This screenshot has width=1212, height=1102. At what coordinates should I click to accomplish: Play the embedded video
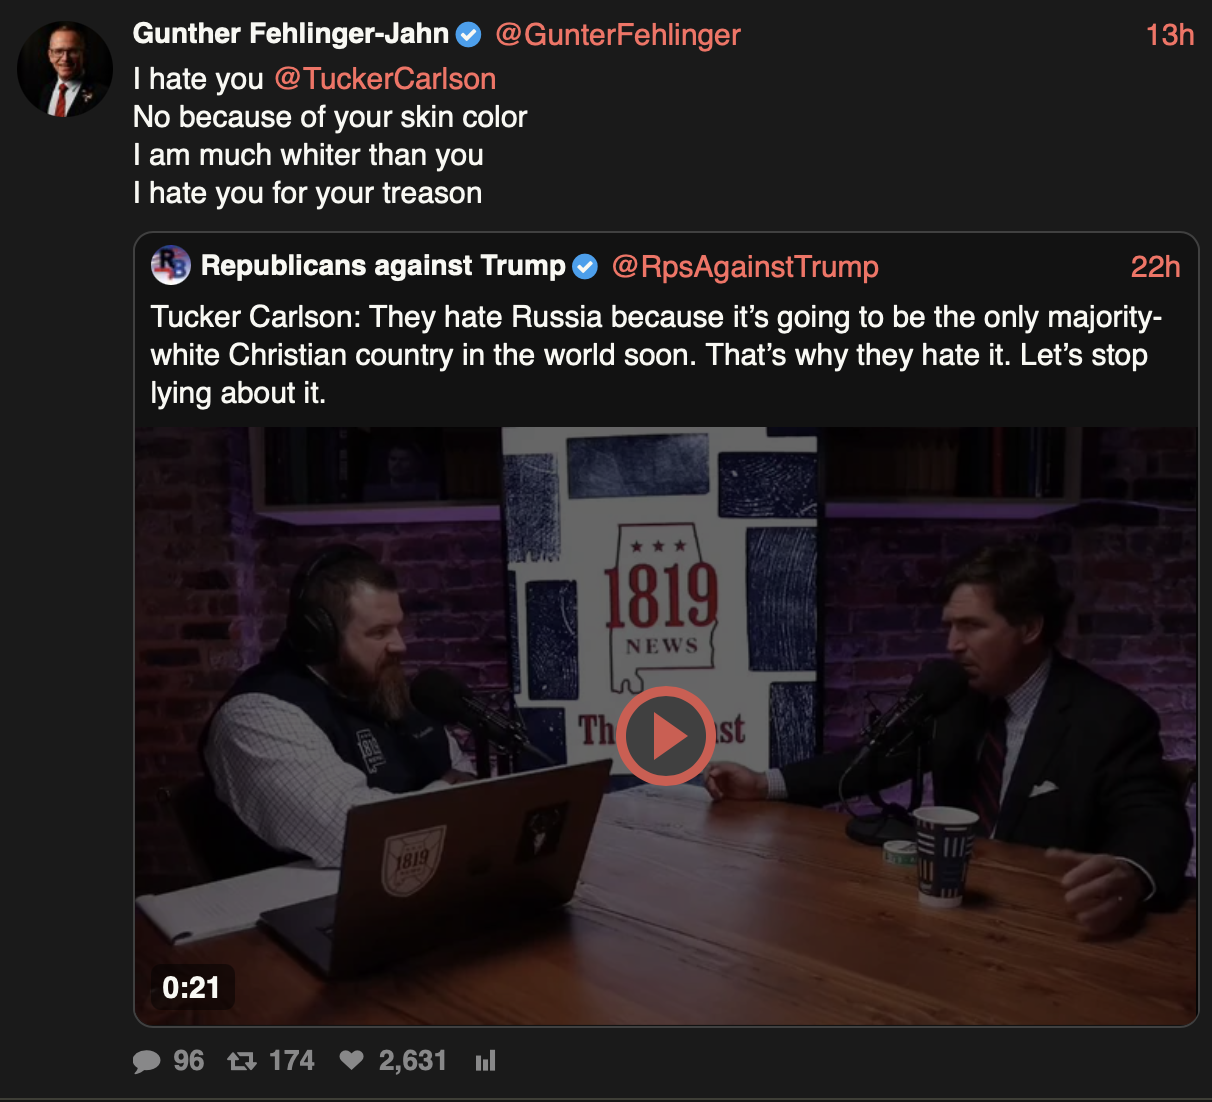[665, 736]
